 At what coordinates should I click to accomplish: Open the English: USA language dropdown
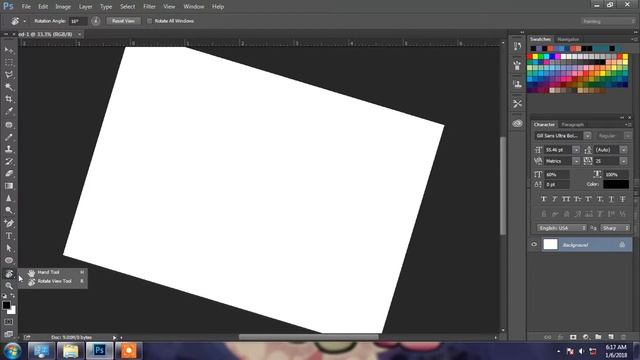pyautogui.click(x=562, y=228)
